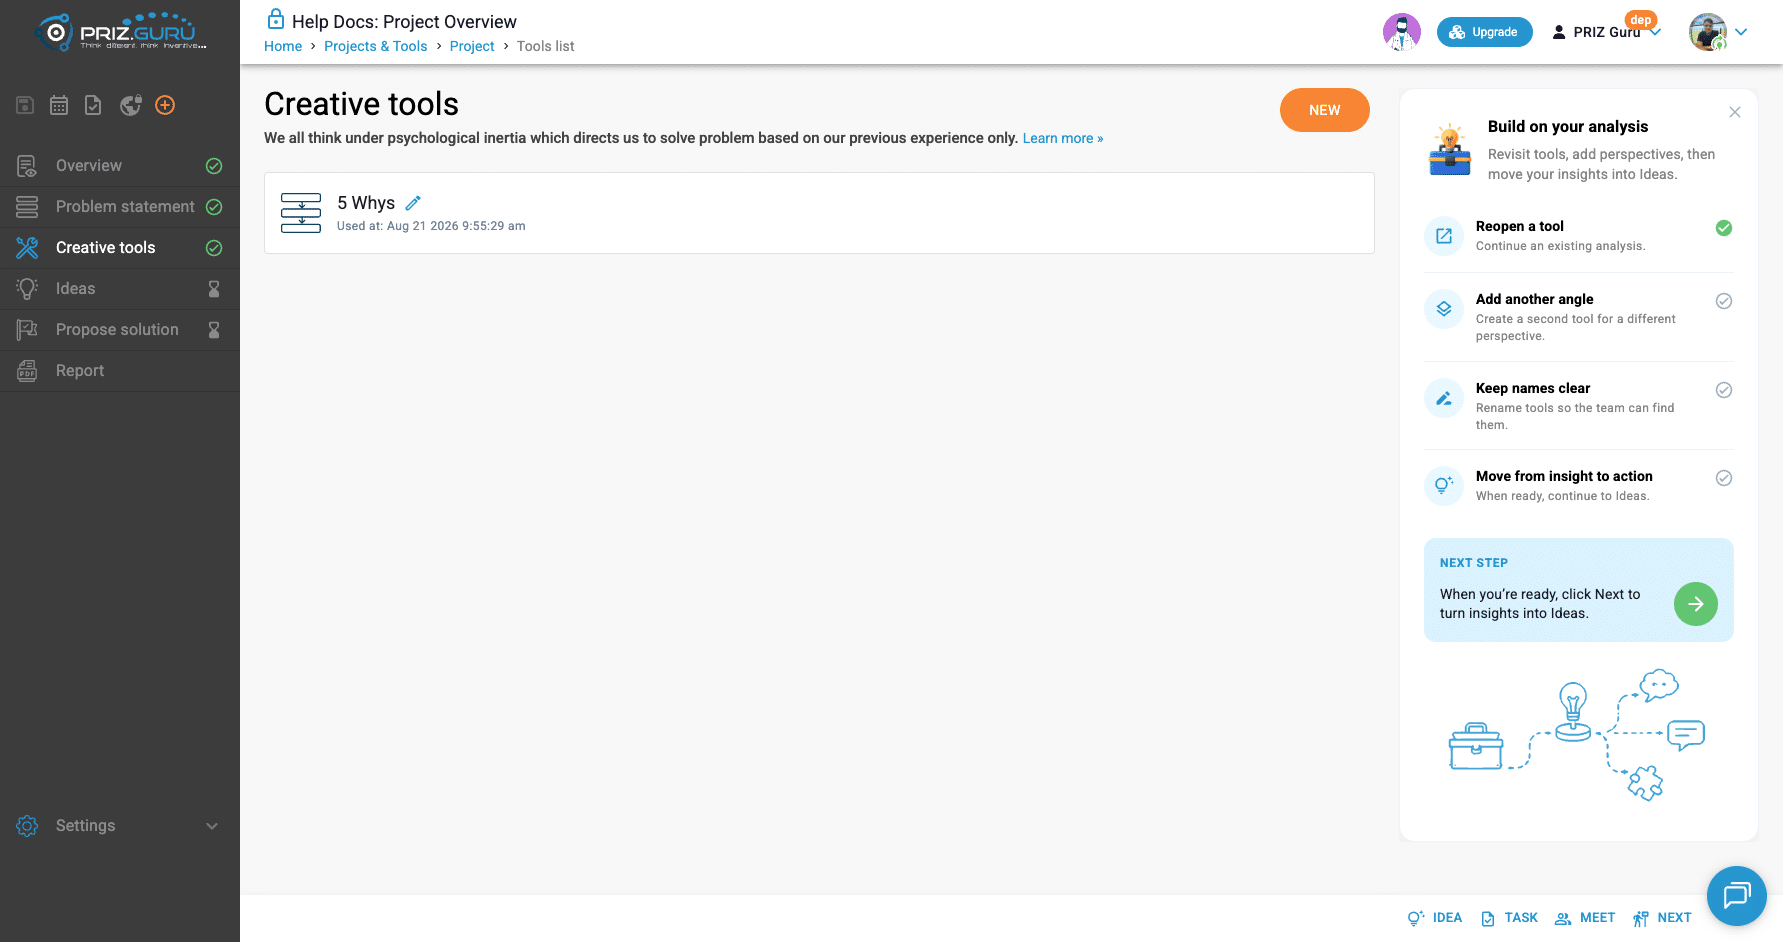Open the chat bubble widget

pos(1737,896)
